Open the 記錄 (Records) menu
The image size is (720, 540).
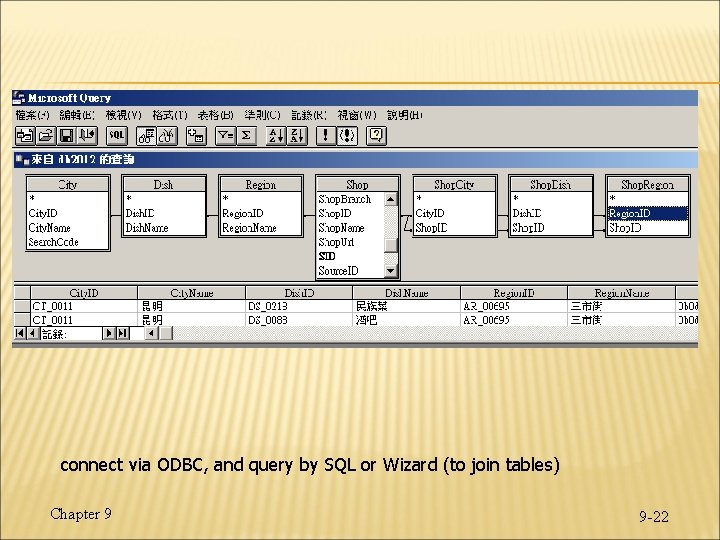309,115
